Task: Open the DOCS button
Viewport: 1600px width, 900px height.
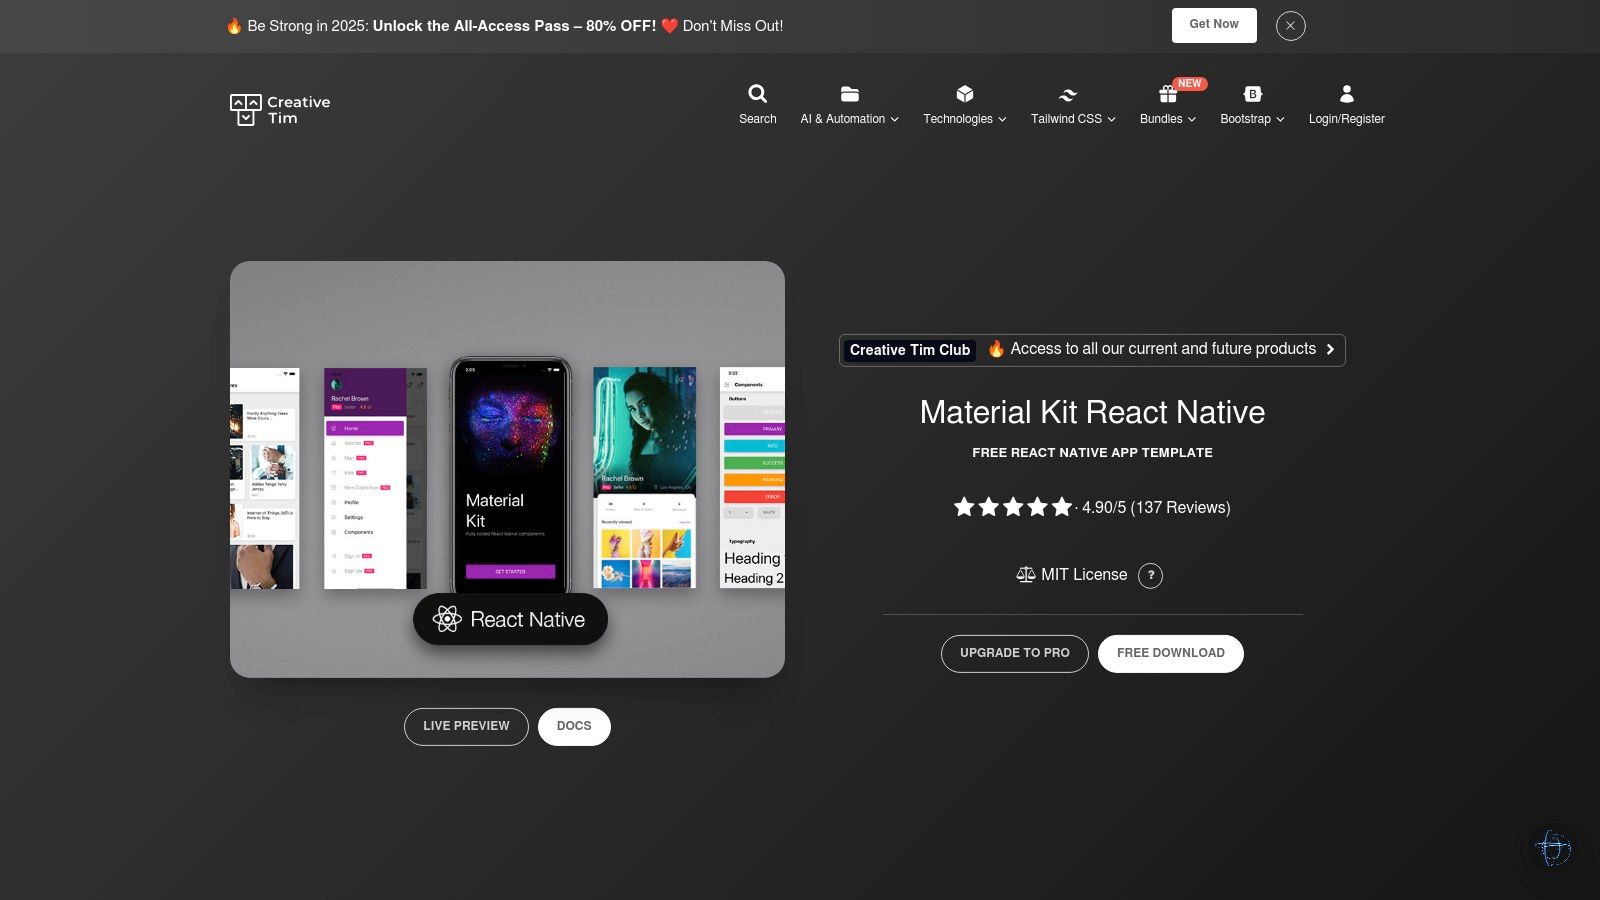Action: tap(574, 727)
